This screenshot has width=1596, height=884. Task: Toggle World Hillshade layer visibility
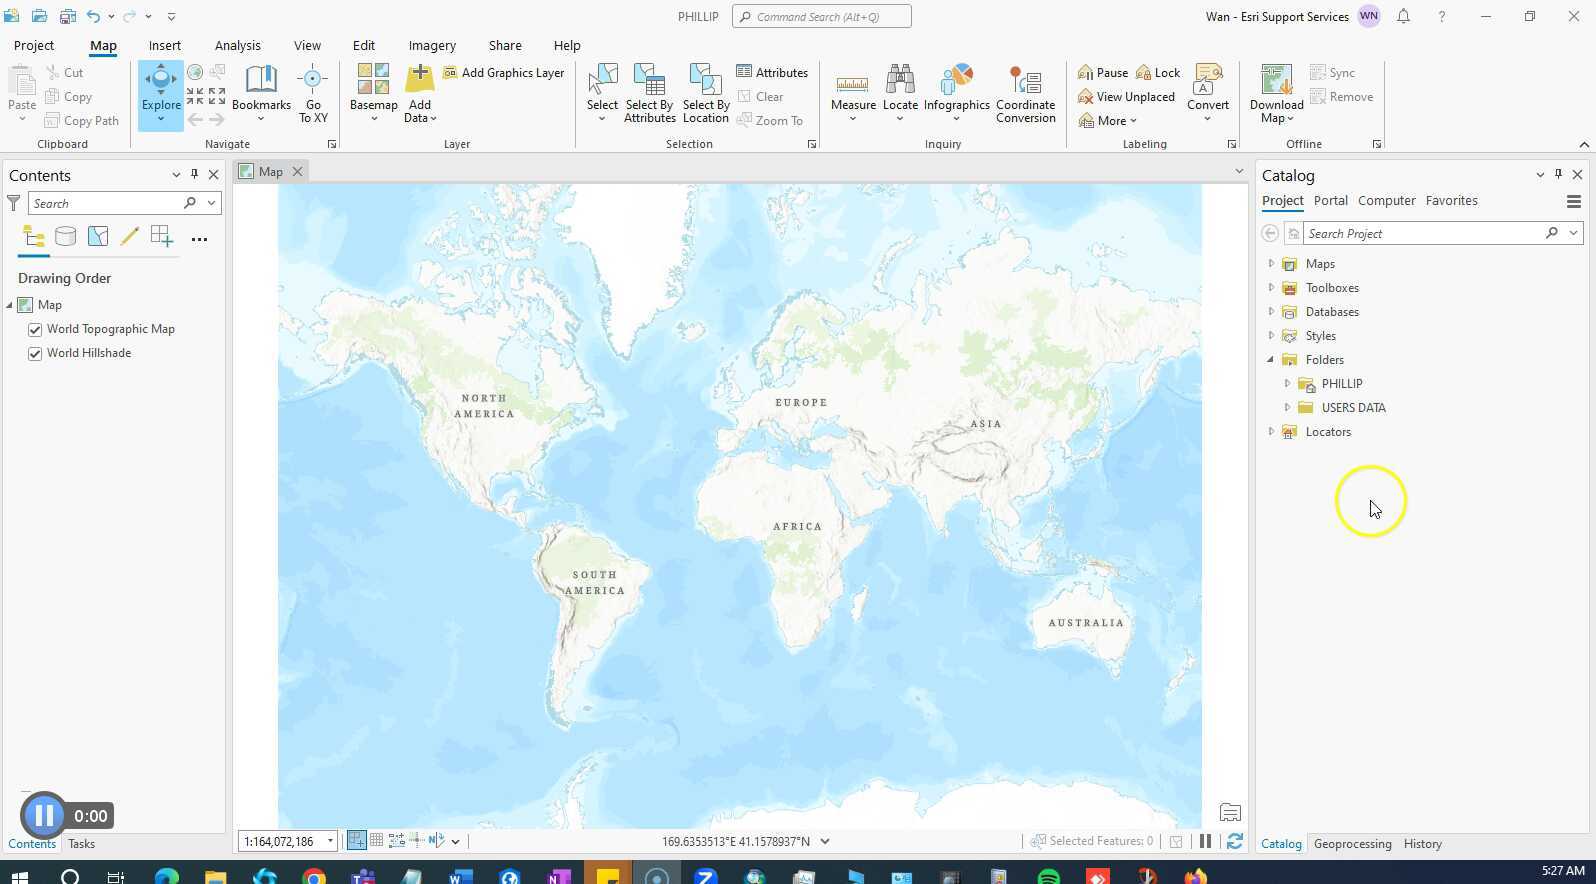tap(35, 354)
